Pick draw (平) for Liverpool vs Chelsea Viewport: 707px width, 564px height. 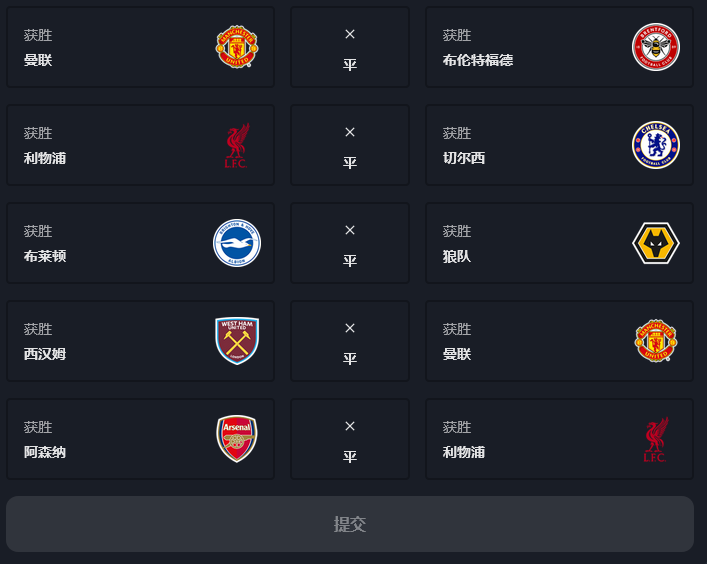pos(350,146)
